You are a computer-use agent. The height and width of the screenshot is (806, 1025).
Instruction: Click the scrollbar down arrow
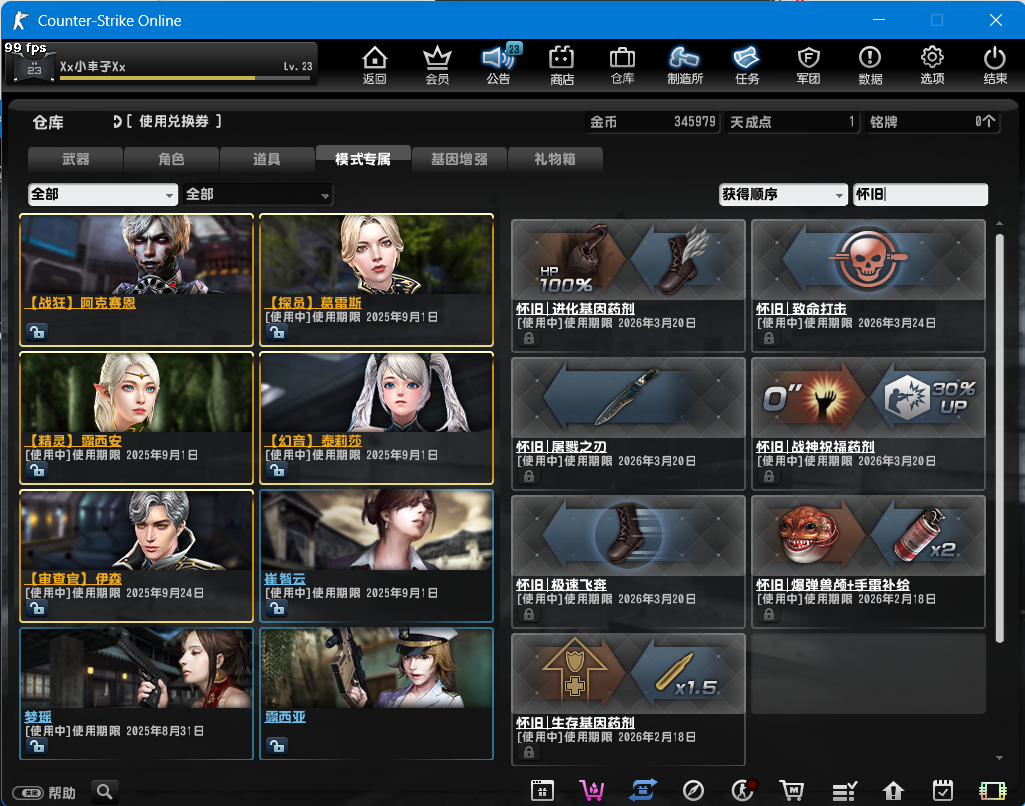[x=999, y=758]
